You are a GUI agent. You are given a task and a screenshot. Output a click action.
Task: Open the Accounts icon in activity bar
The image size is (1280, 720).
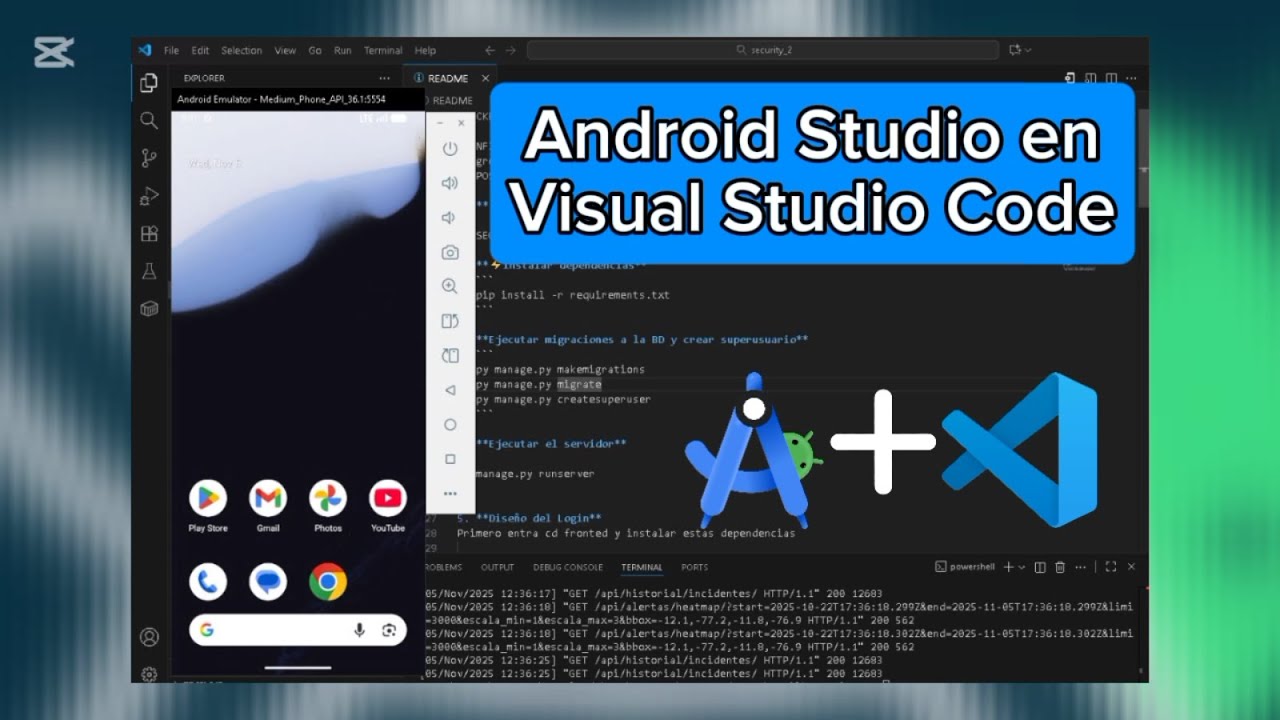(149, 637)
